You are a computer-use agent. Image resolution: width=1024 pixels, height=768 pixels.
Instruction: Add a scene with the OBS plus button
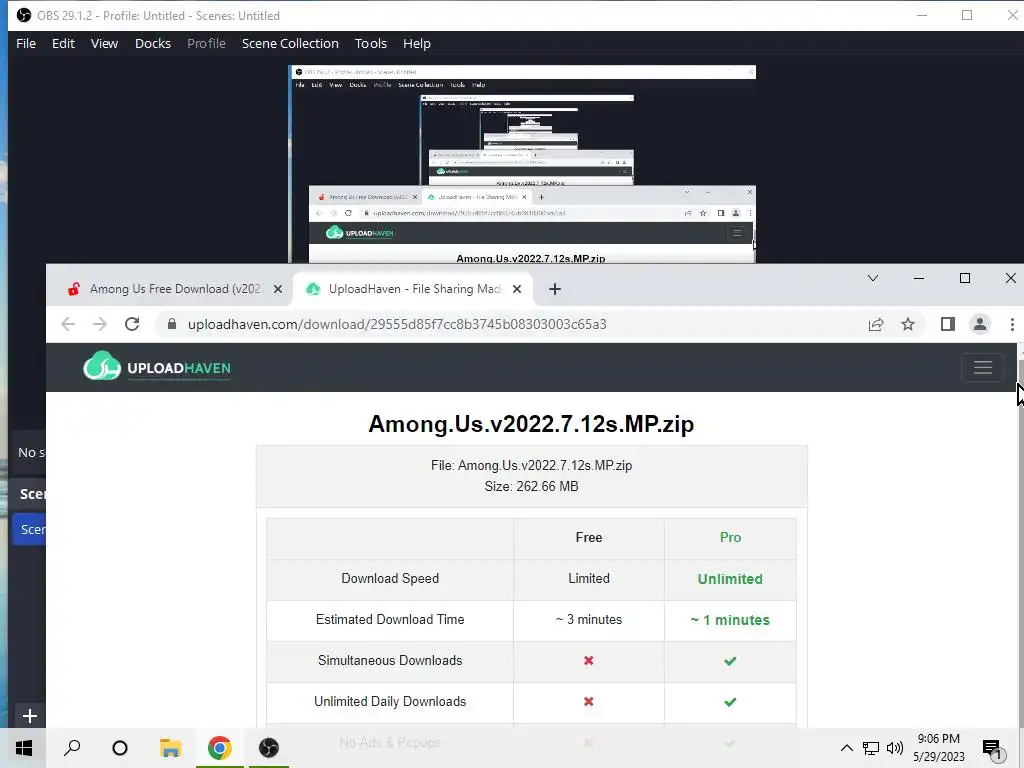(29, 716)
